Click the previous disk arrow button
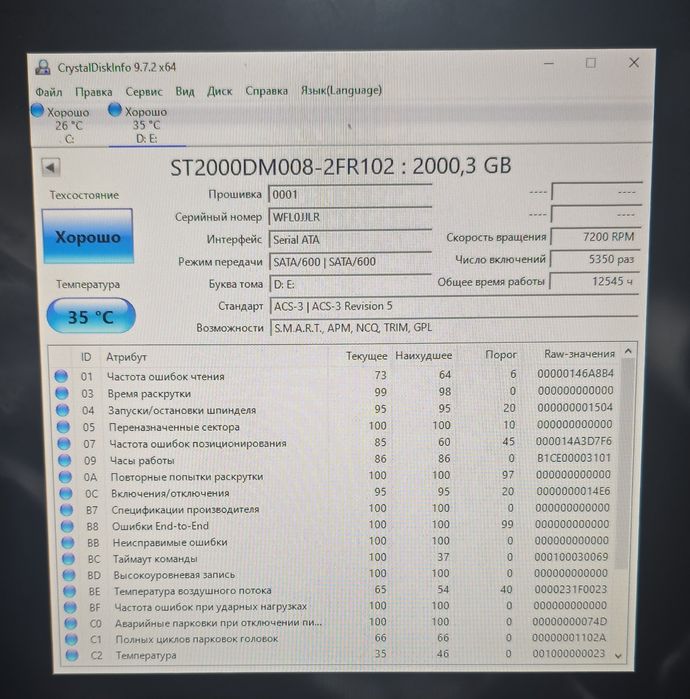The image size is (690, 699). (50, 168)
